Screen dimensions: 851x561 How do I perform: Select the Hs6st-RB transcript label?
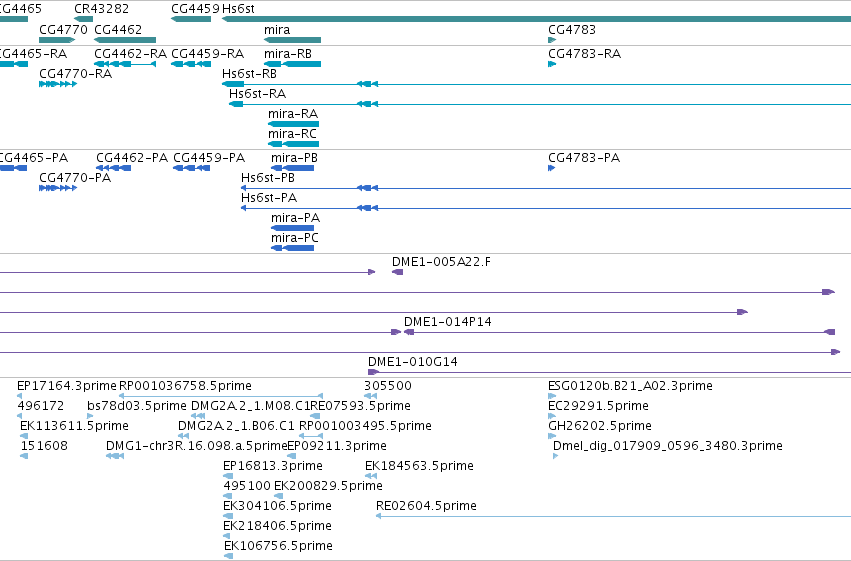pos(249,73)
